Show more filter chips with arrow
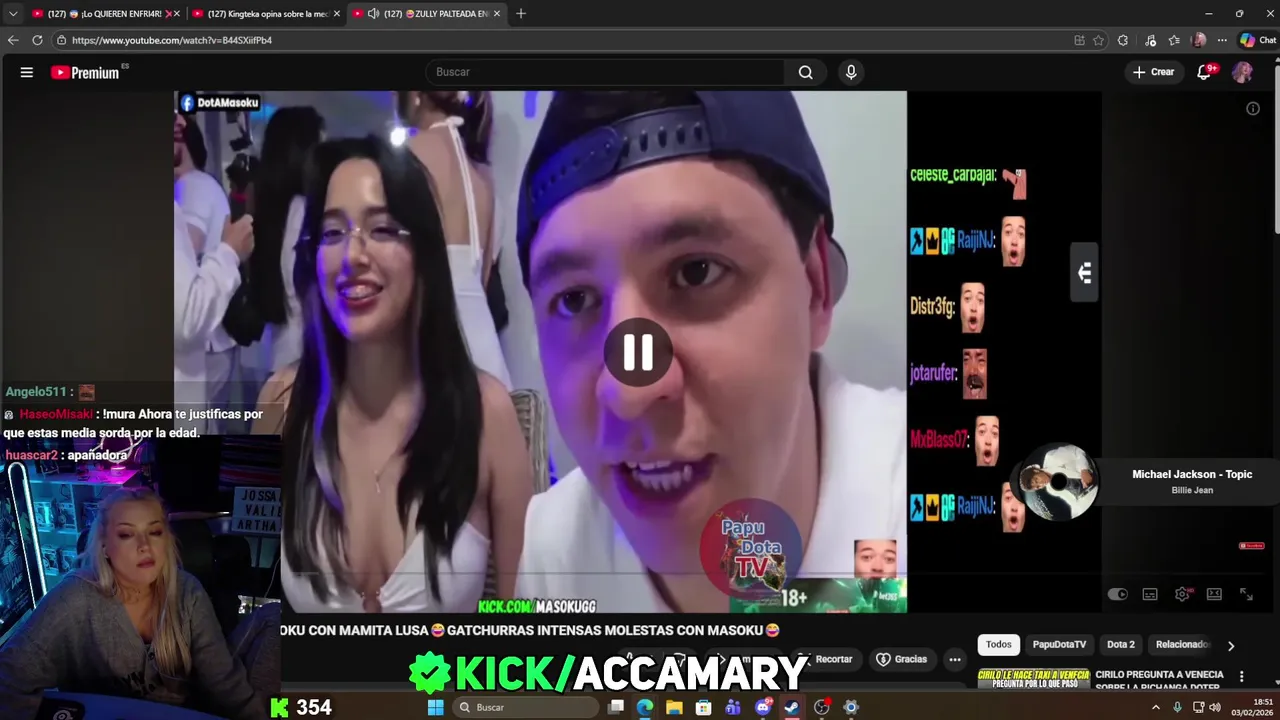Viewport: 1280px width, 720px height. [1231, 645]
